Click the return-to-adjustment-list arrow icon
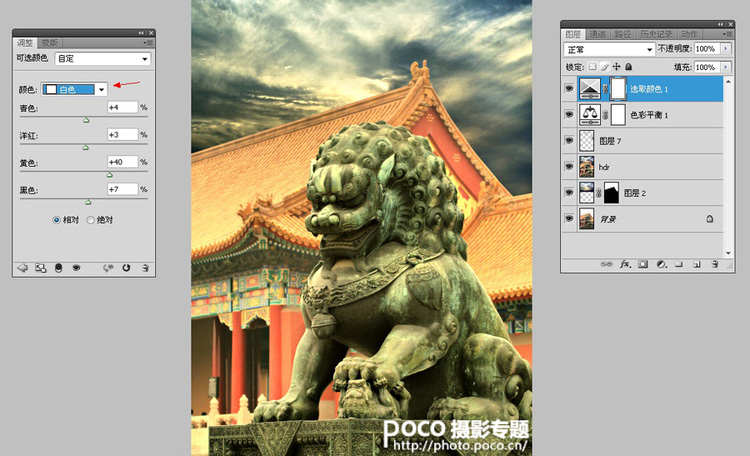This screenshot has width=750, height=456. 22,268
